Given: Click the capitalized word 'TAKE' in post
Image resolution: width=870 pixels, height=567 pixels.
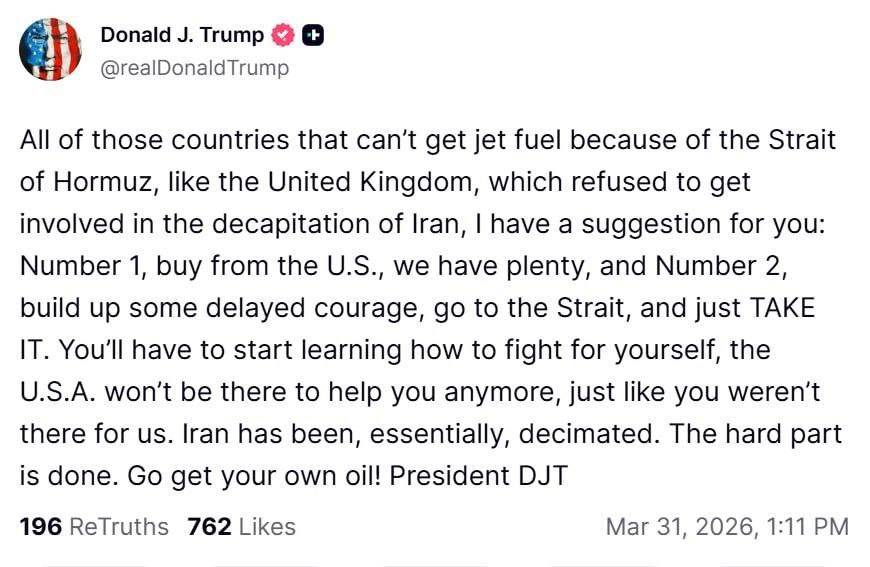Looking at the screenshot, I should pyautogui.click(x=782, y=308).
